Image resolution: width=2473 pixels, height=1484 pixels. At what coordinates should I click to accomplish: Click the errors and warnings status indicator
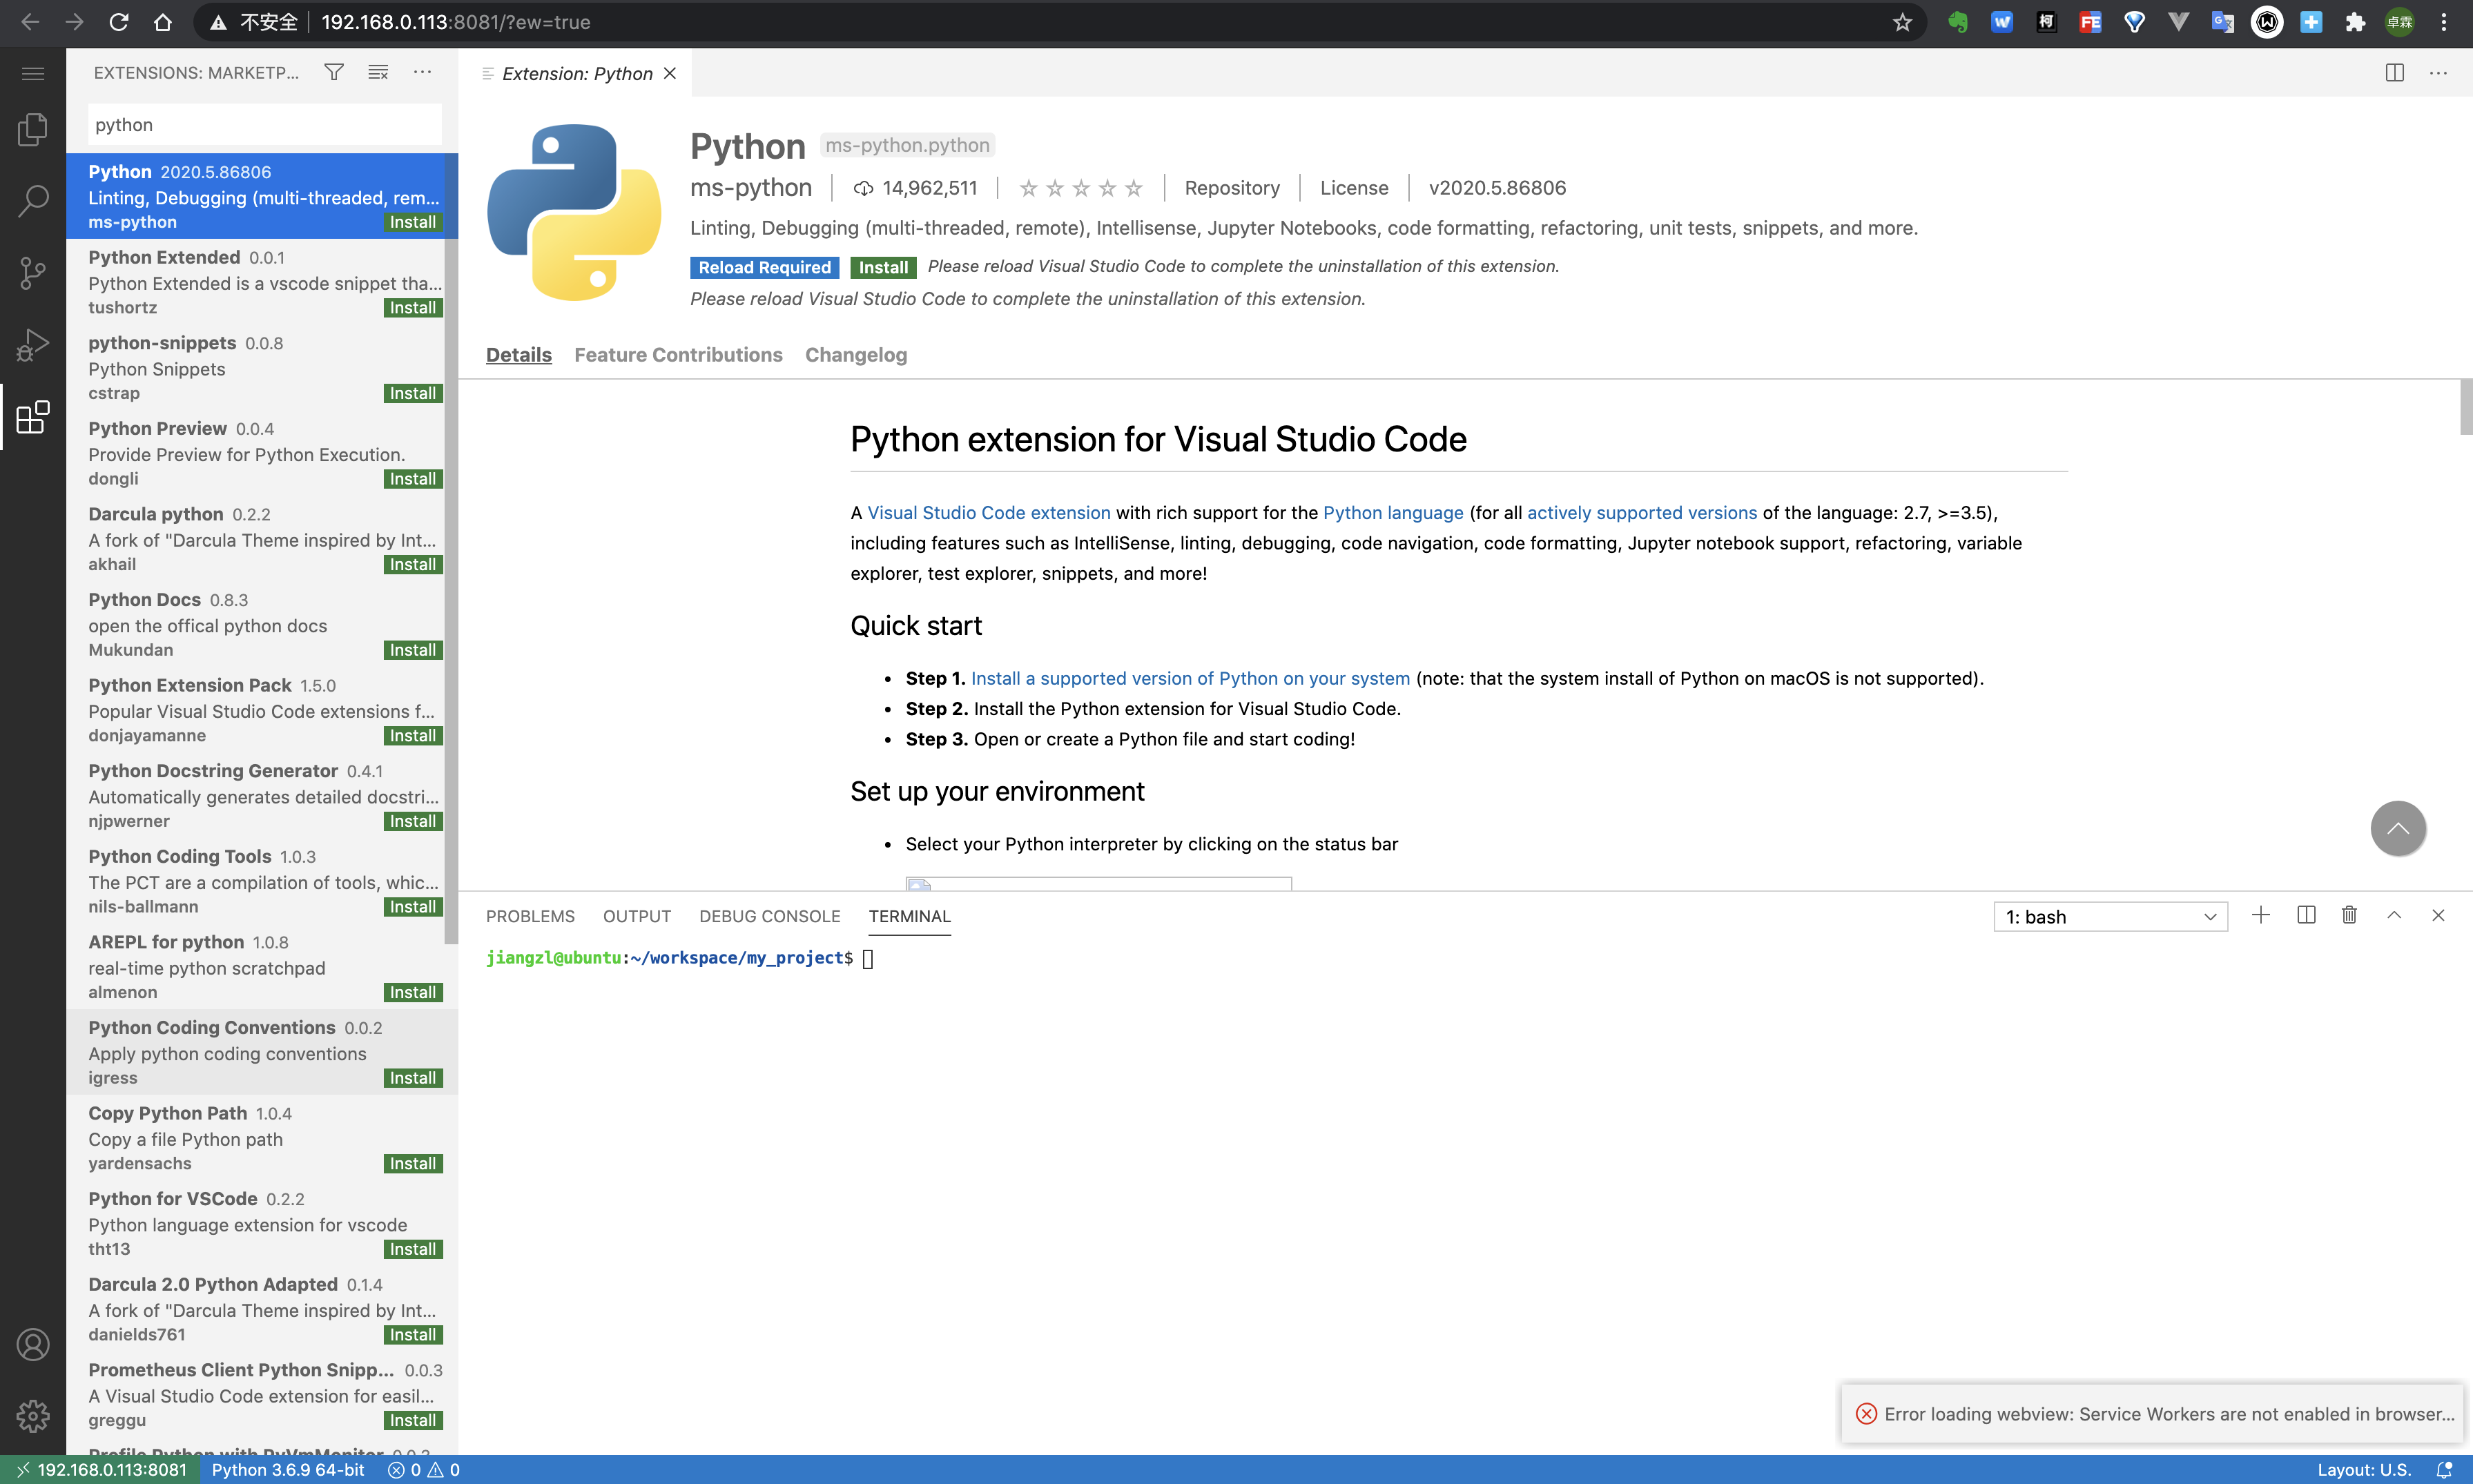pos(424,1470)
